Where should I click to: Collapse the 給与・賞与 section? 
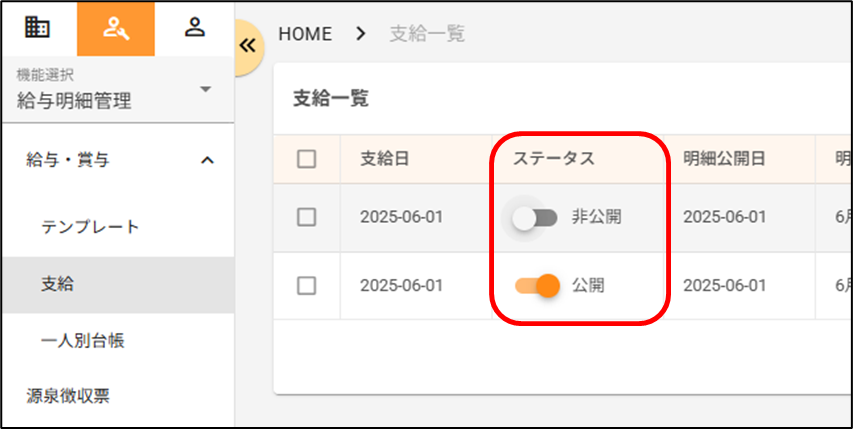tap(207, 159)
